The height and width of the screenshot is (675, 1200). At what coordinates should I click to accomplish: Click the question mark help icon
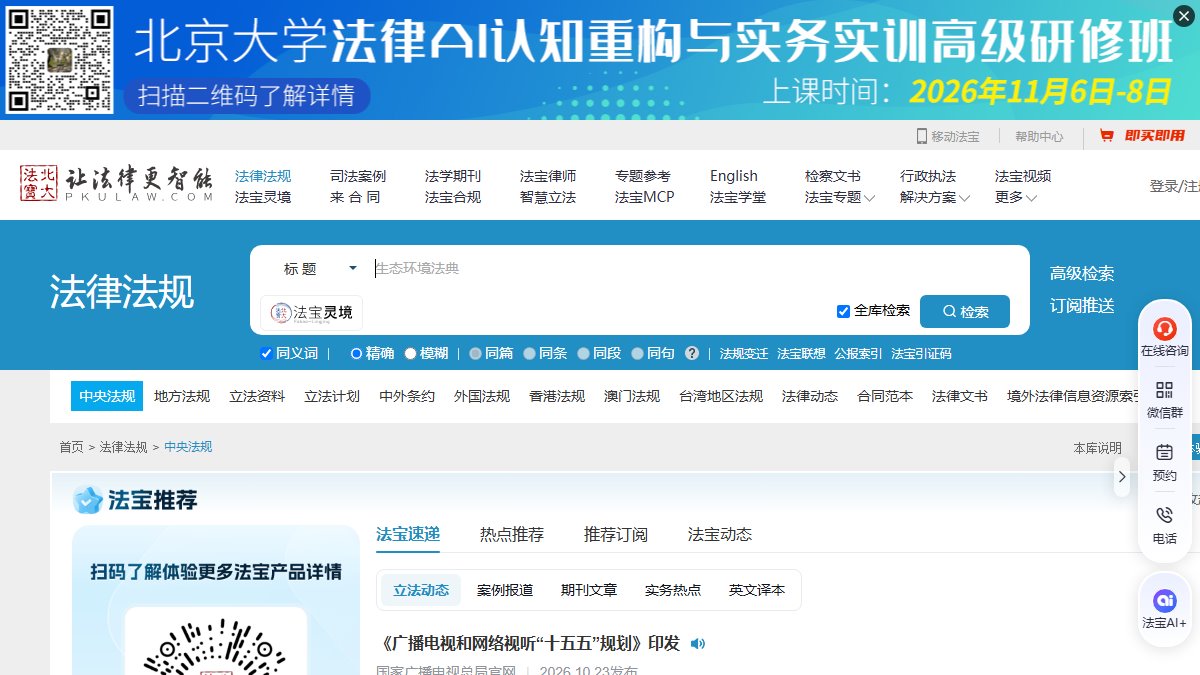pos(692,353)
